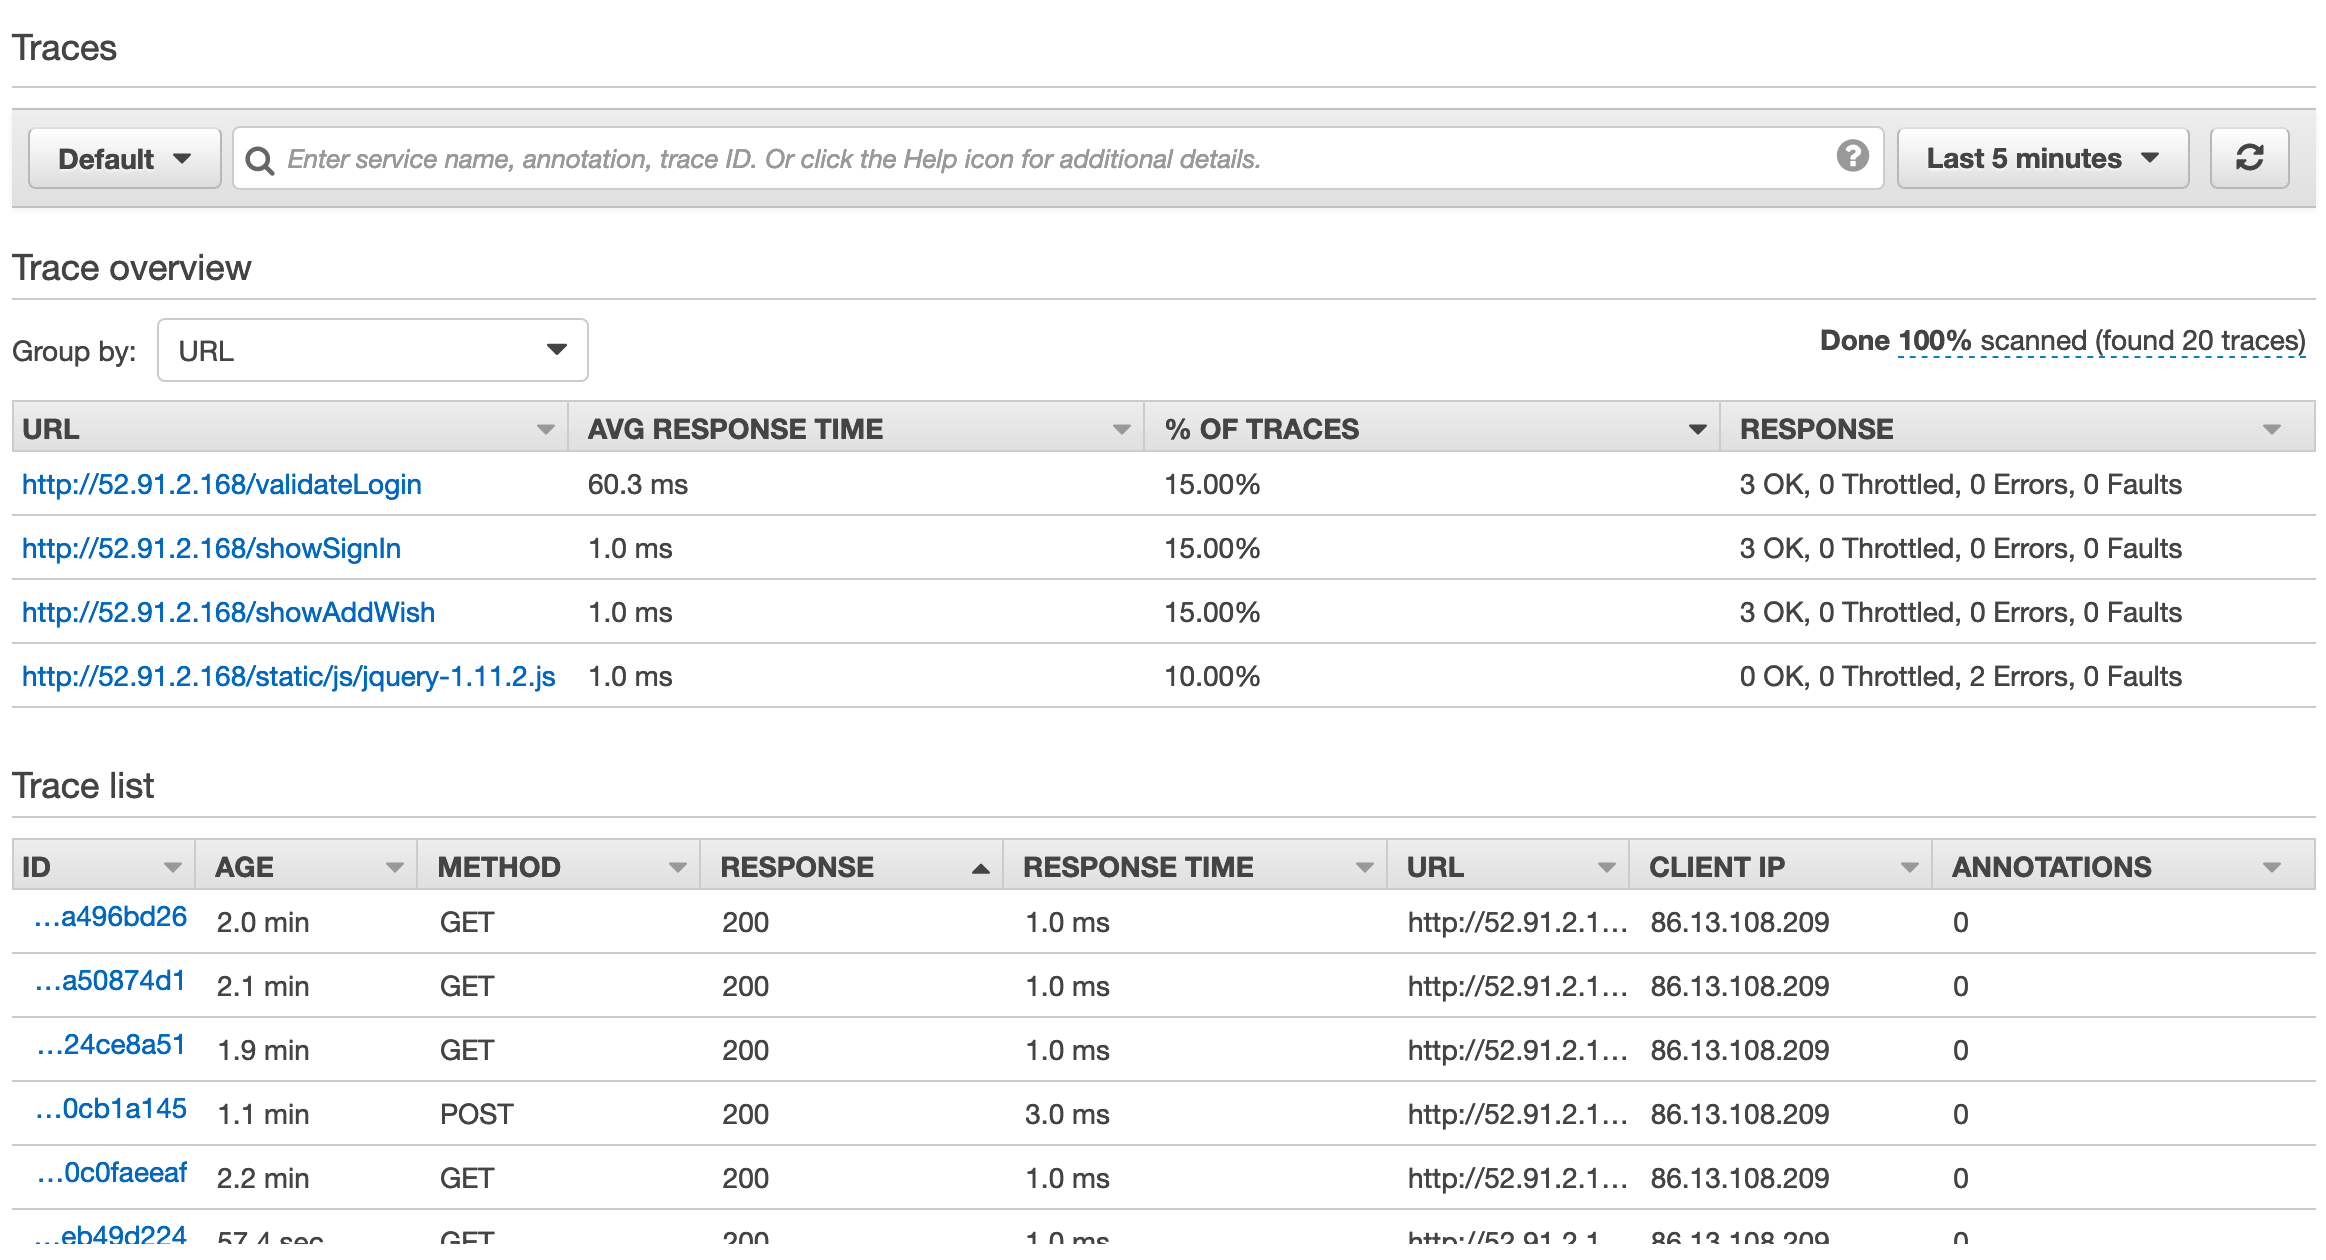Viewport: 2326px width, 1260px height.
Task: Open the search help icon
Action: 1854,157
